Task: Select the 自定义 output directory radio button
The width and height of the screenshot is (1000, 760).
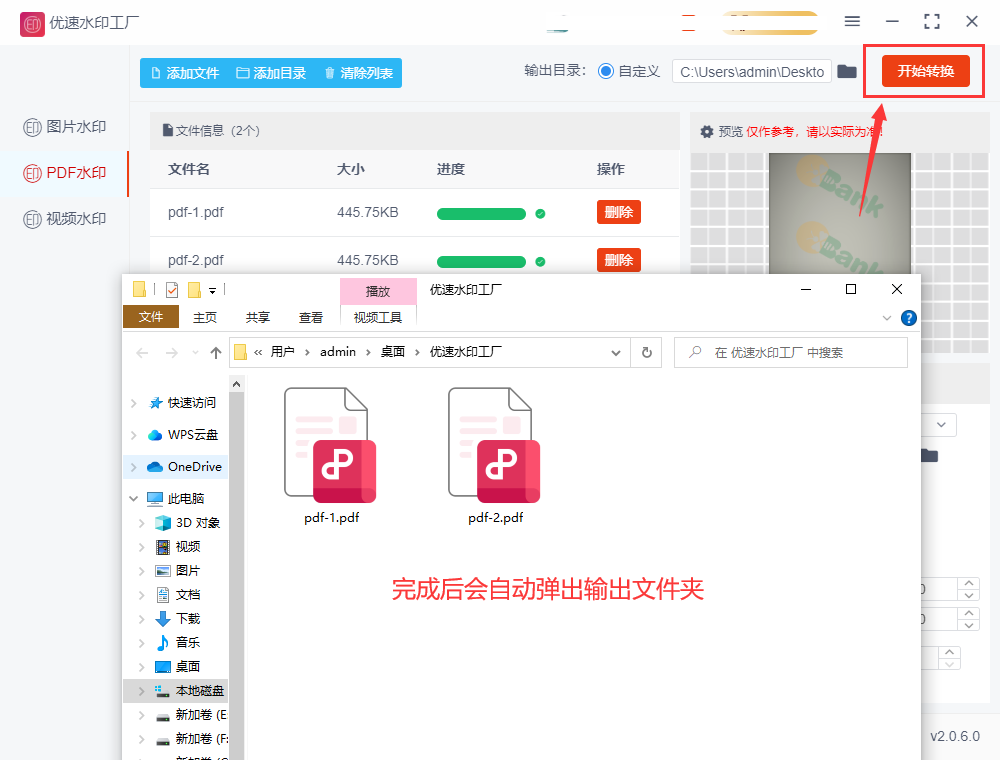Action: 606,71
